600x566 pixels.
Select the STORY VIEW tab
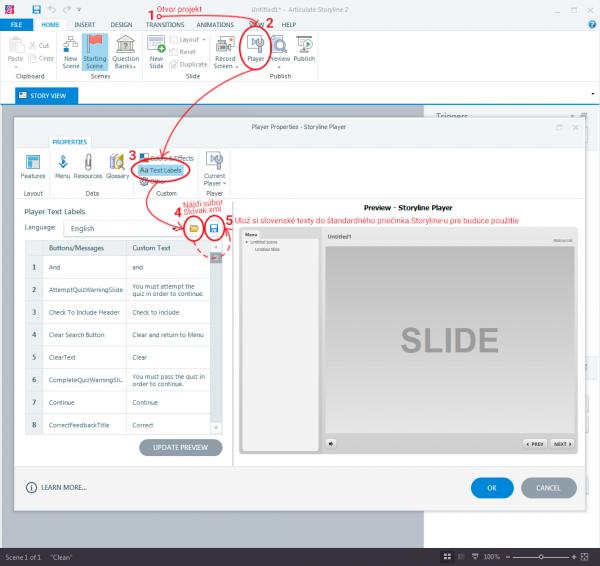[47, 96]
